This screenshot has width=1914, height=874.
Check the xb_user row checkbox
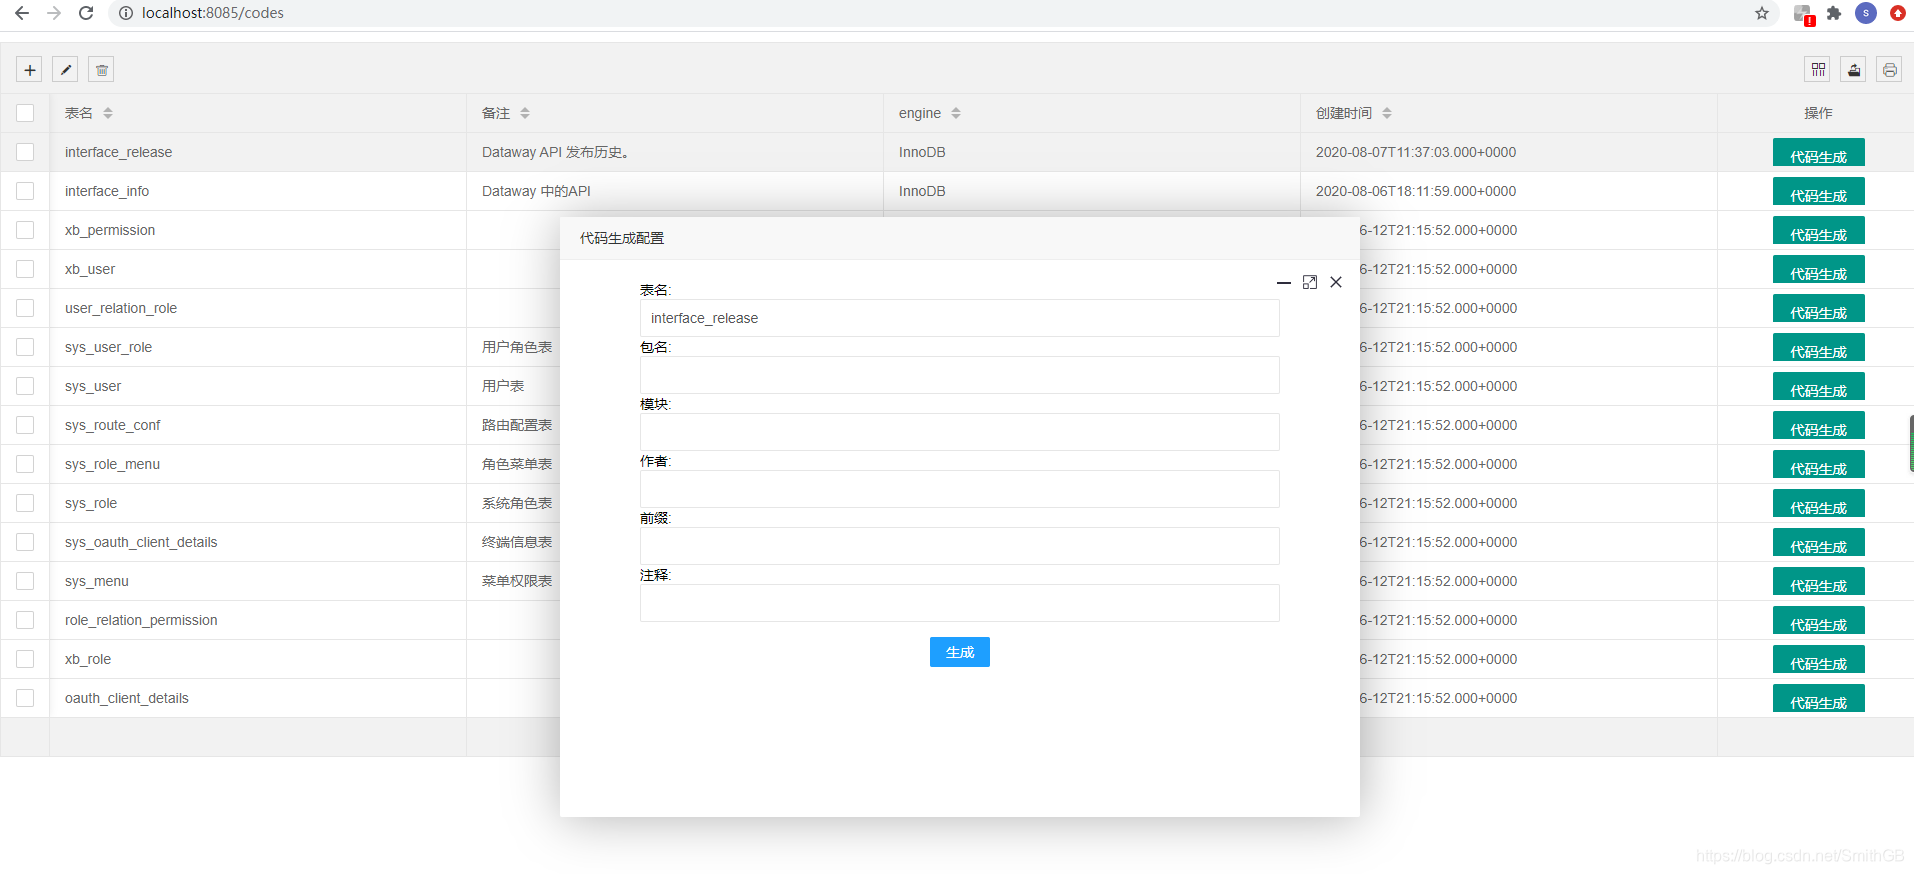click(25, 269)
